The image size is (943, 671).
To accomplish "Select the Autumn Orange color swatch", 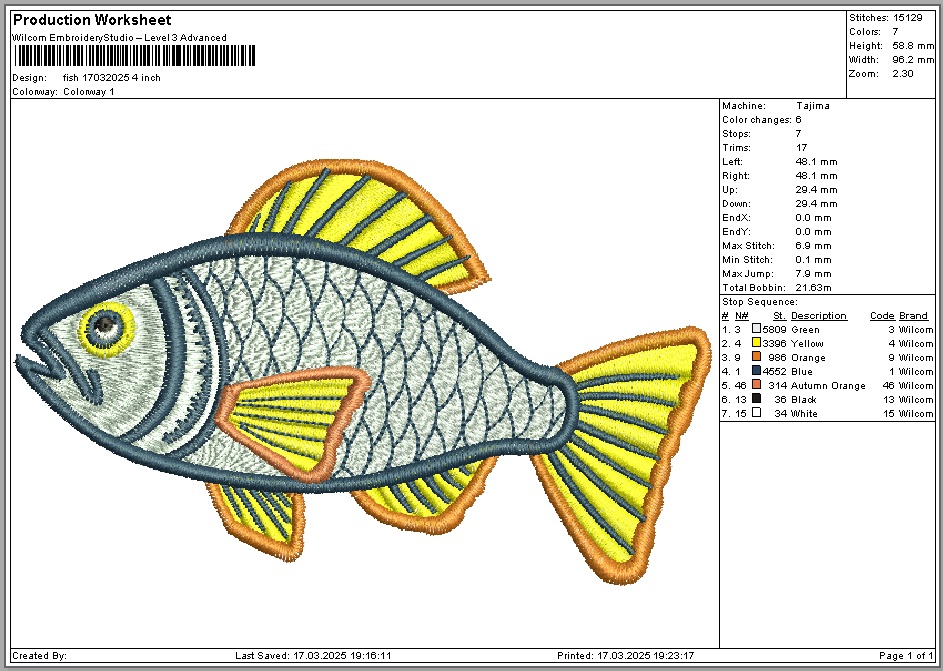I will 756,385.
